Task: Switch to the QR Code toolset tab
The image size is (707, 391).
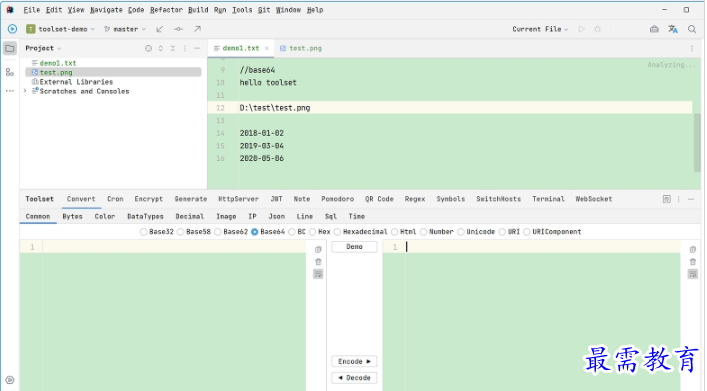Action: pyautogui.click(x=379, y=199)
